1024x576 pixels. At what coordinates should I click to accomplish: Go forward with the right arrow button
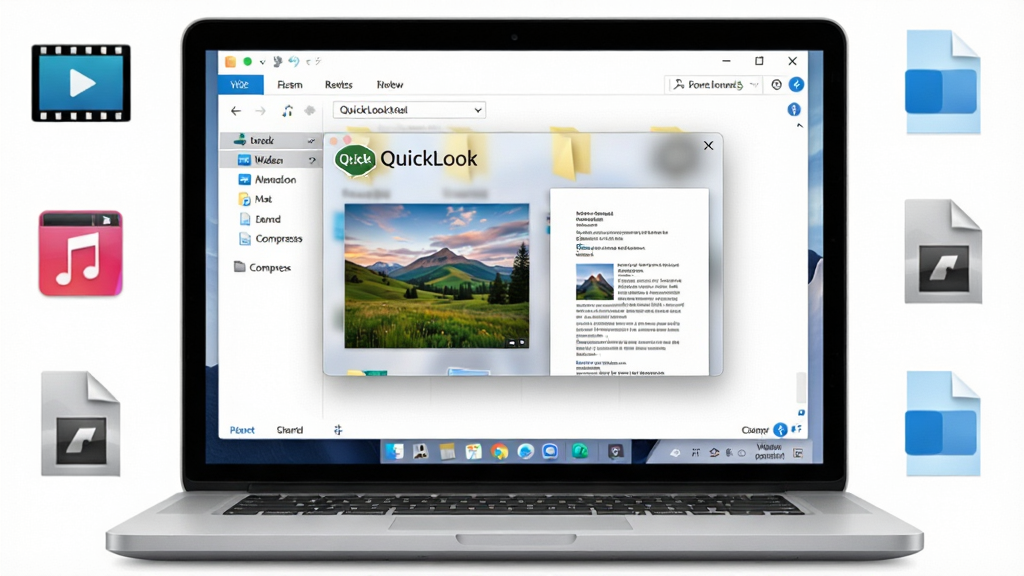(261, 111)
